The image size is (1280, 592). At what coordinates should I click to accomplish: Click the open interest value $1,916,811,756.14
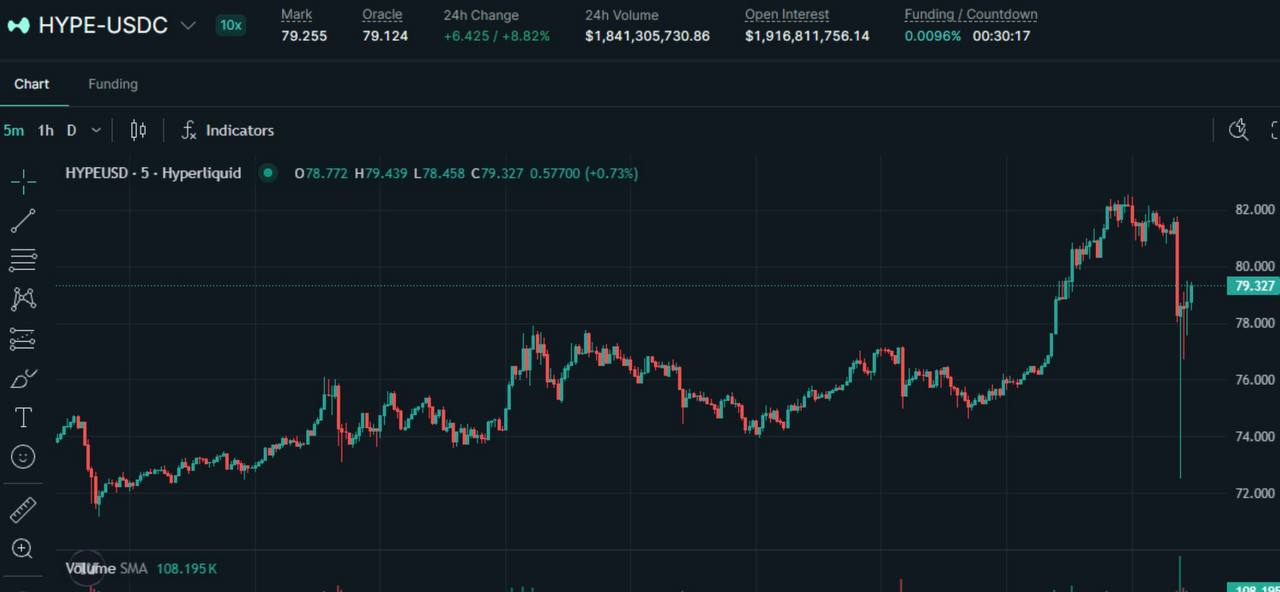(x=807, y=36)
